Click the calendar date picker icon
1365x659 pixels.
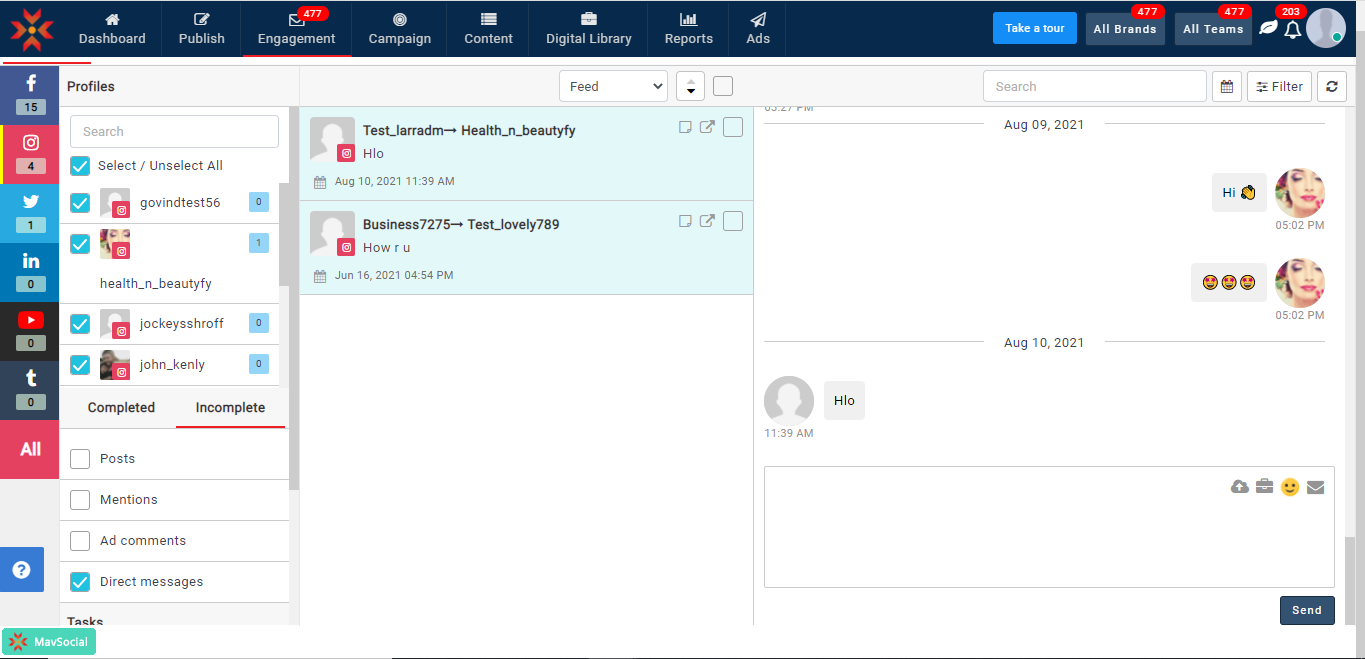coord(1226,87)
